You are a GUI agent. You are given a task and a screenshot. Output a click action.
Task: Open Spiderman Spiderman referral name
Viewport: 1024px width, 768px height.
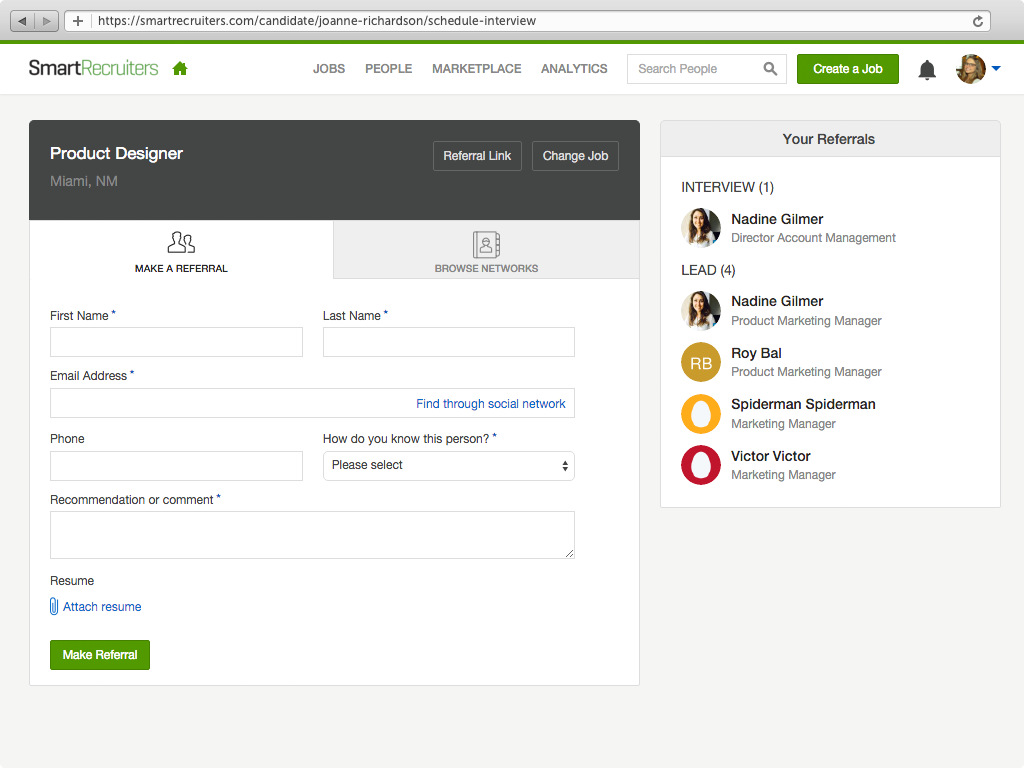click(803, 404)
